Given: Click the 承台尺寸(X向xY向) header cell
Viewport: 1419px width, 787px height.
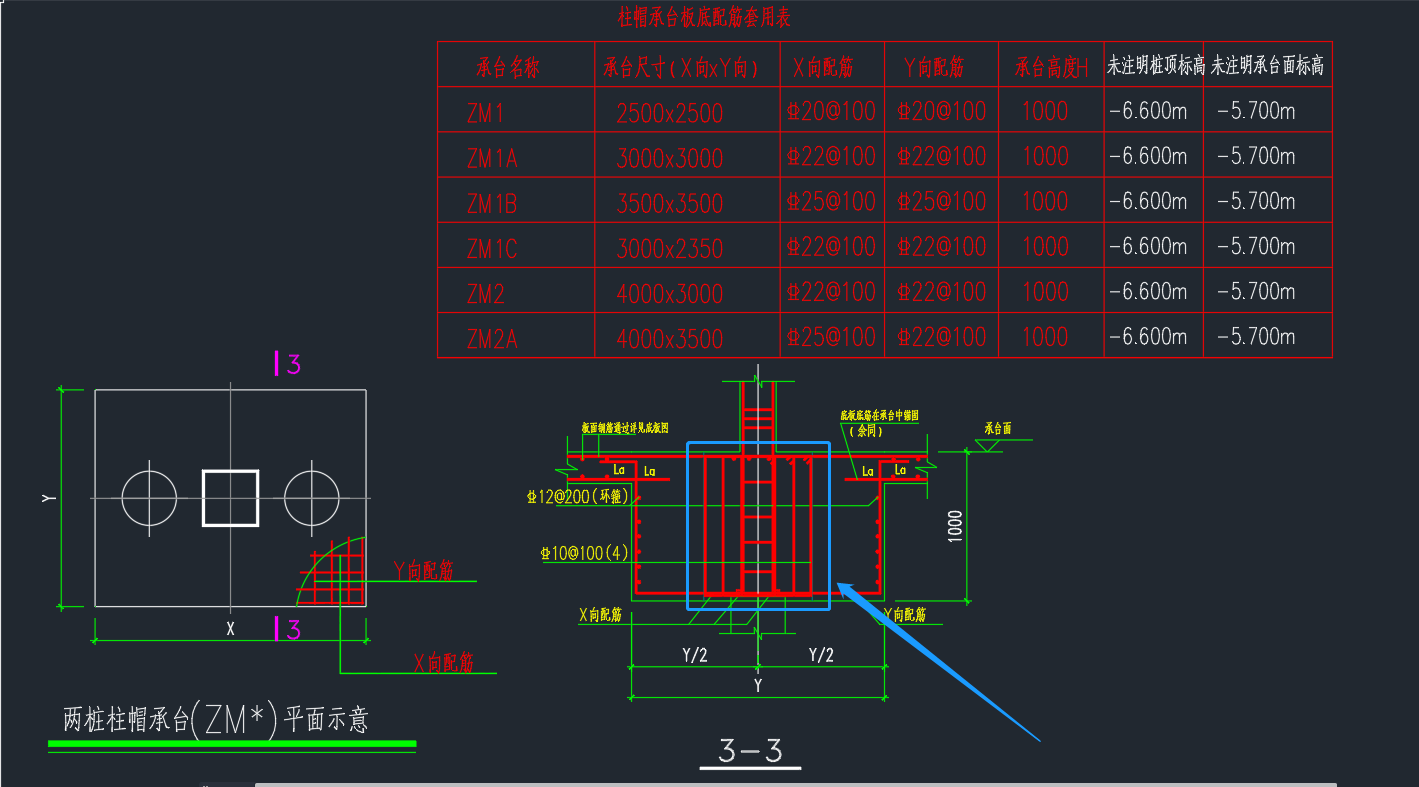Looking at the screenshot, I should pyautogui.click(x=679, y=68).
